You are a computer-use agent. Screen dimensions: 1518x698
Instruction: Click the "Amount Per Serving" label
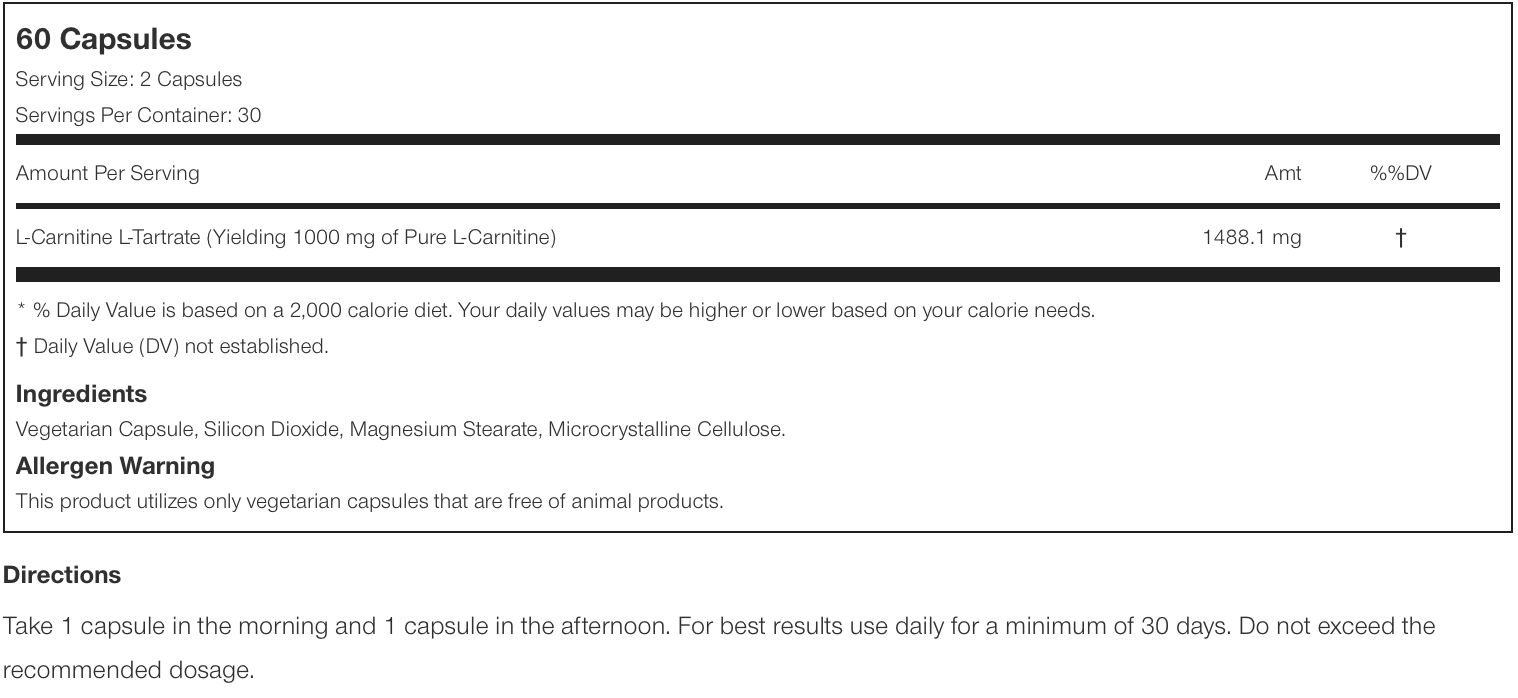[x=108, y=173]
